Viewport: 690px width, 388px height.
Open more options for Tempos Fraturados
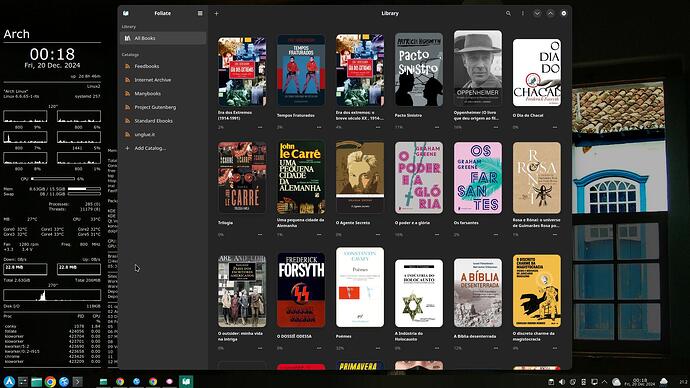pos(319,127)
